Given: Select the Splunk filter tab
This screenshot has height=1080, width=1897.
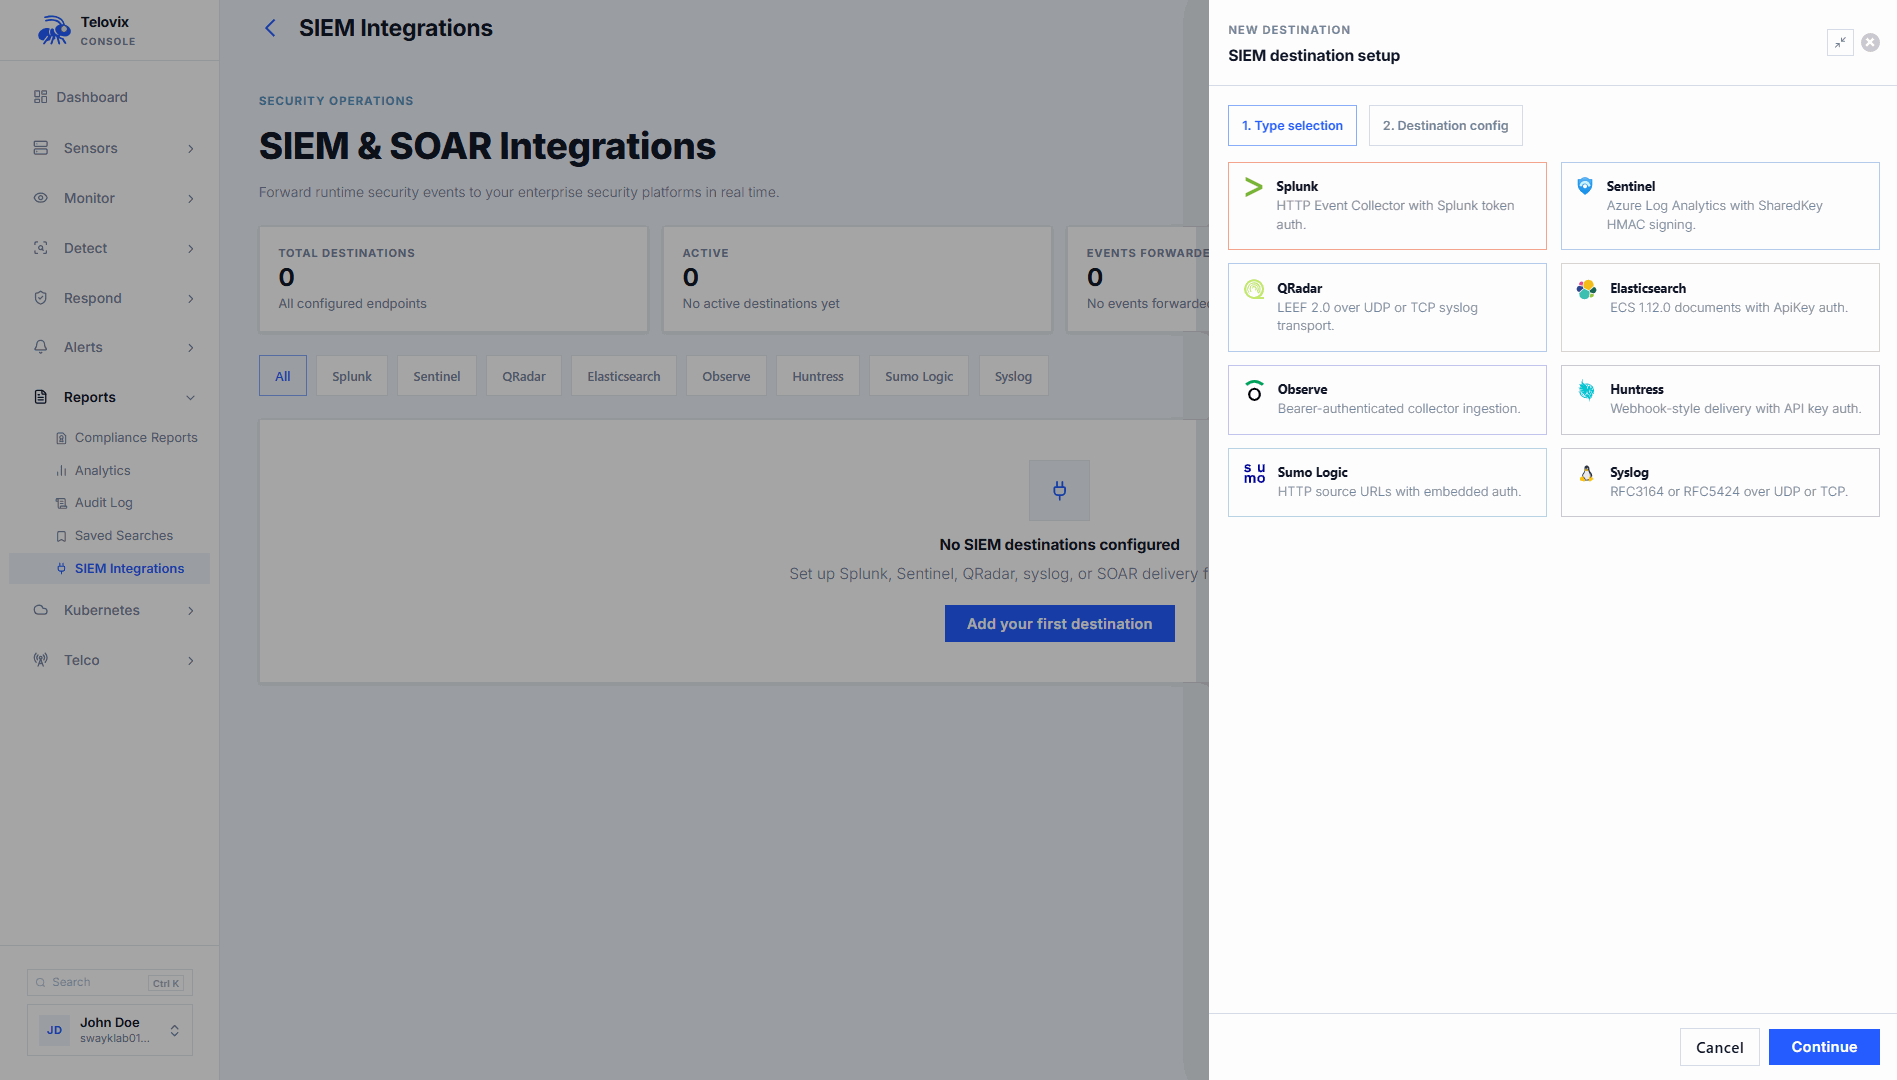Looking at the screenshot, I should [x=352, y=376].
